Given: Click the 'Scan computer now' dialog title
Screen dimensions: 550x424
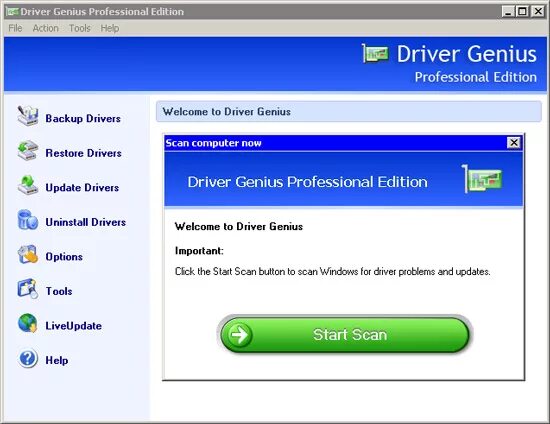Looking at the screenshot, I should coord(213,143).
